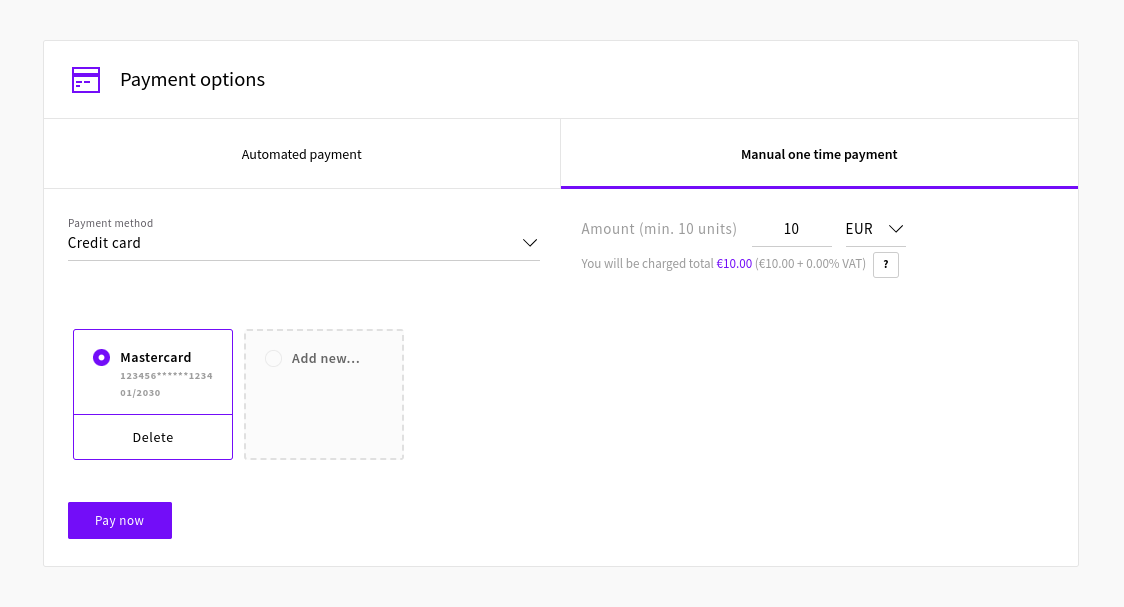Click the chevron arrow next to EUR
The height and width of the screenshot is (607, 1124).
click(x=896, y=229)
